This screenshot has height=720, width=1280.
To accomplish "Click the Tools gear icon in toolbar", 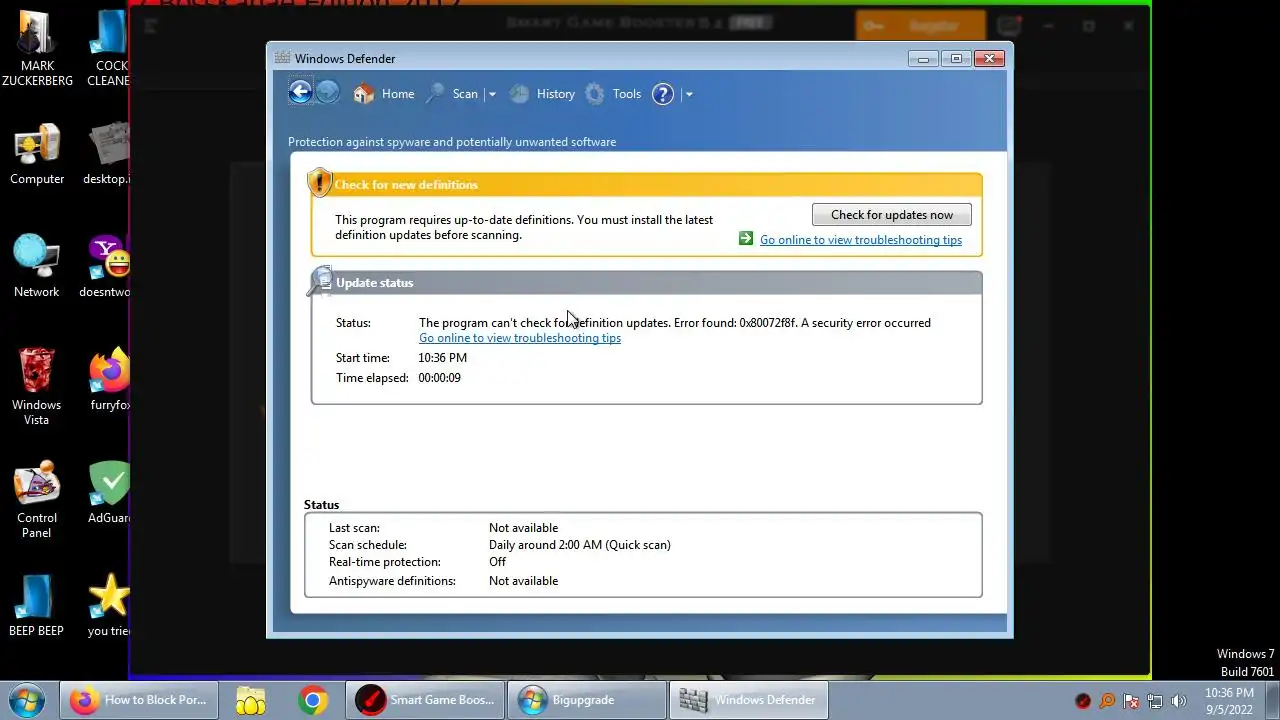I will coord(595,94).
